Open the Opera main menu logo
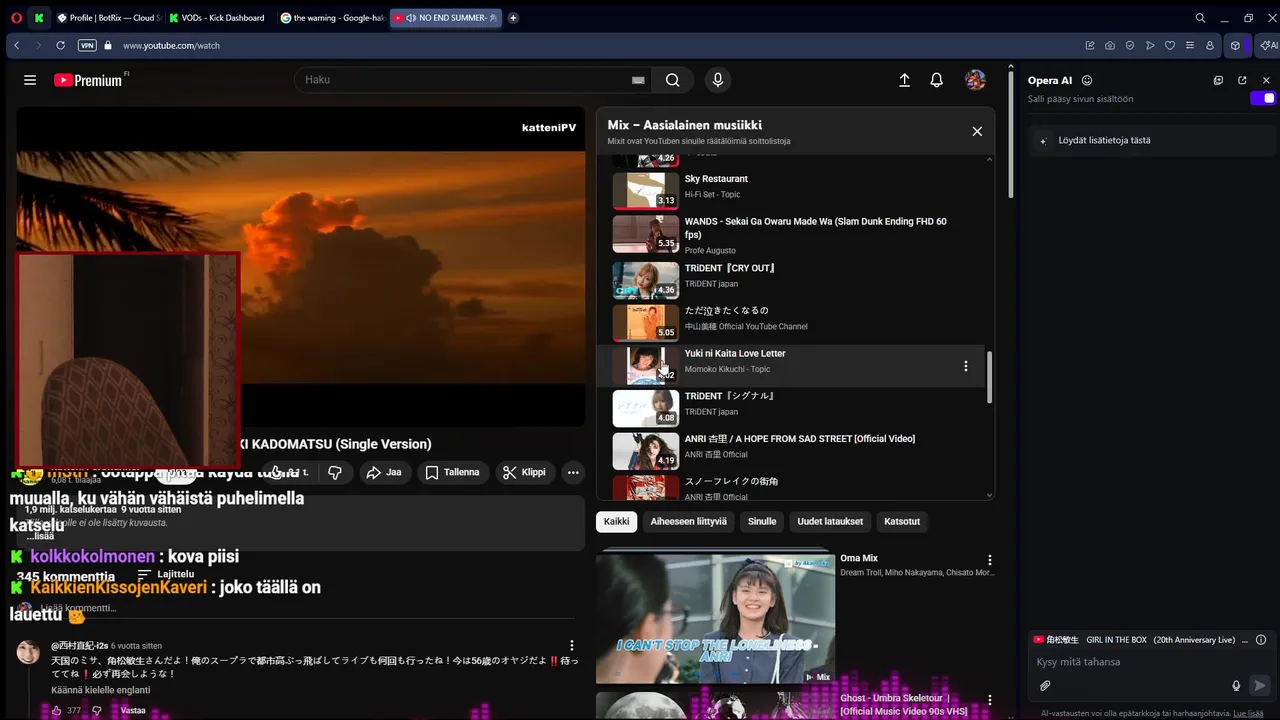 [x=16, y=17]
